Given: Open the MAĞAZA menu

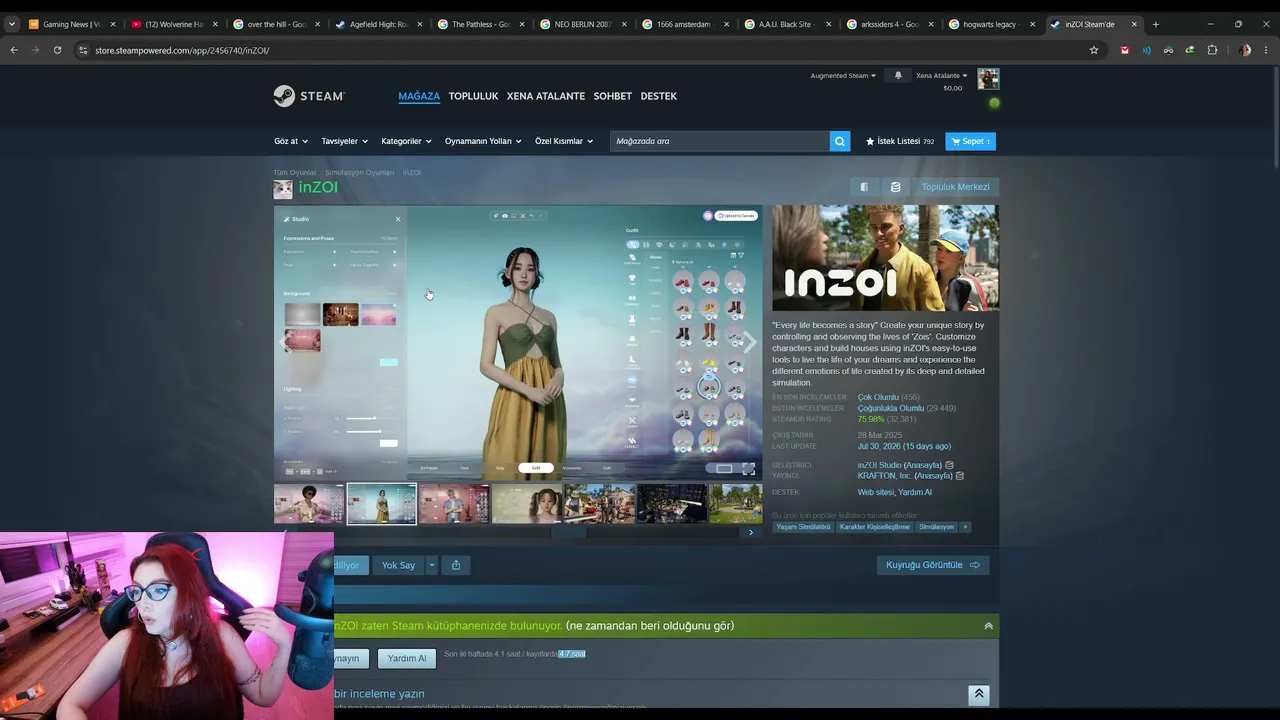Looking at the screenshot, I should 419,96.
